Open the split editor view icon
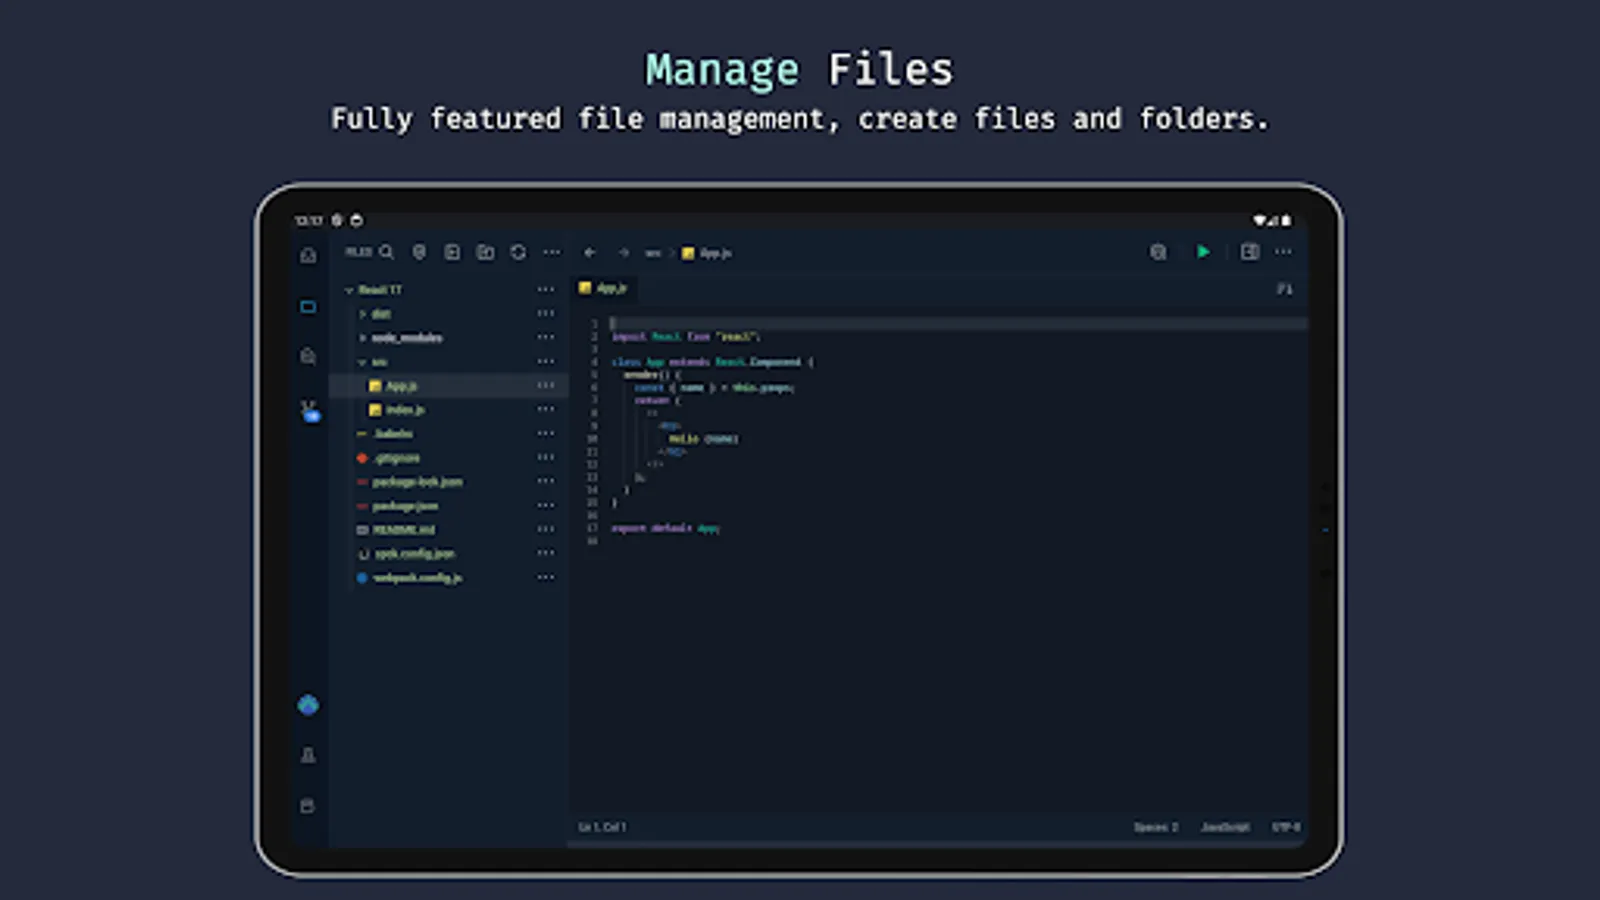1600x900 pixels. pos(1248,252)
